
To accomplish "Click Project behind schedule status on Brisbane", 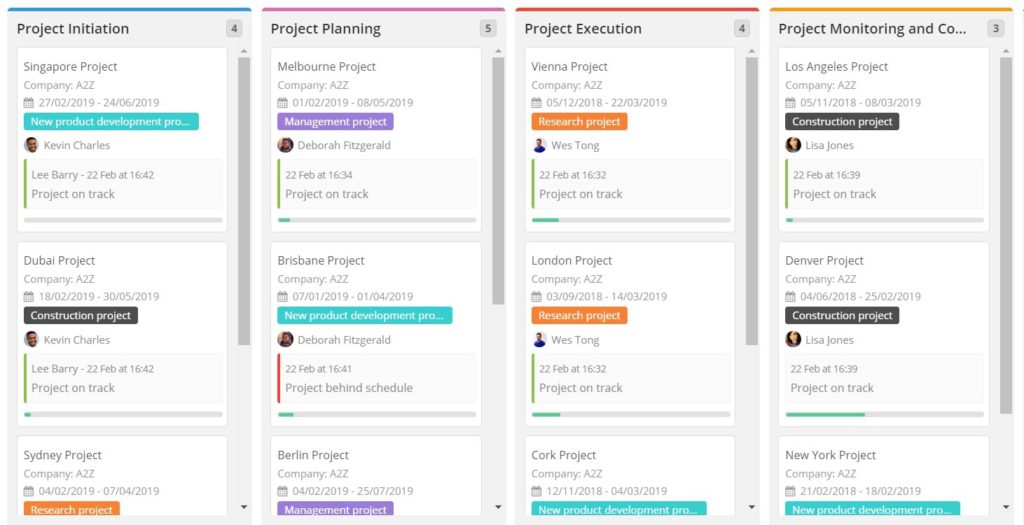I will [348, 388].
